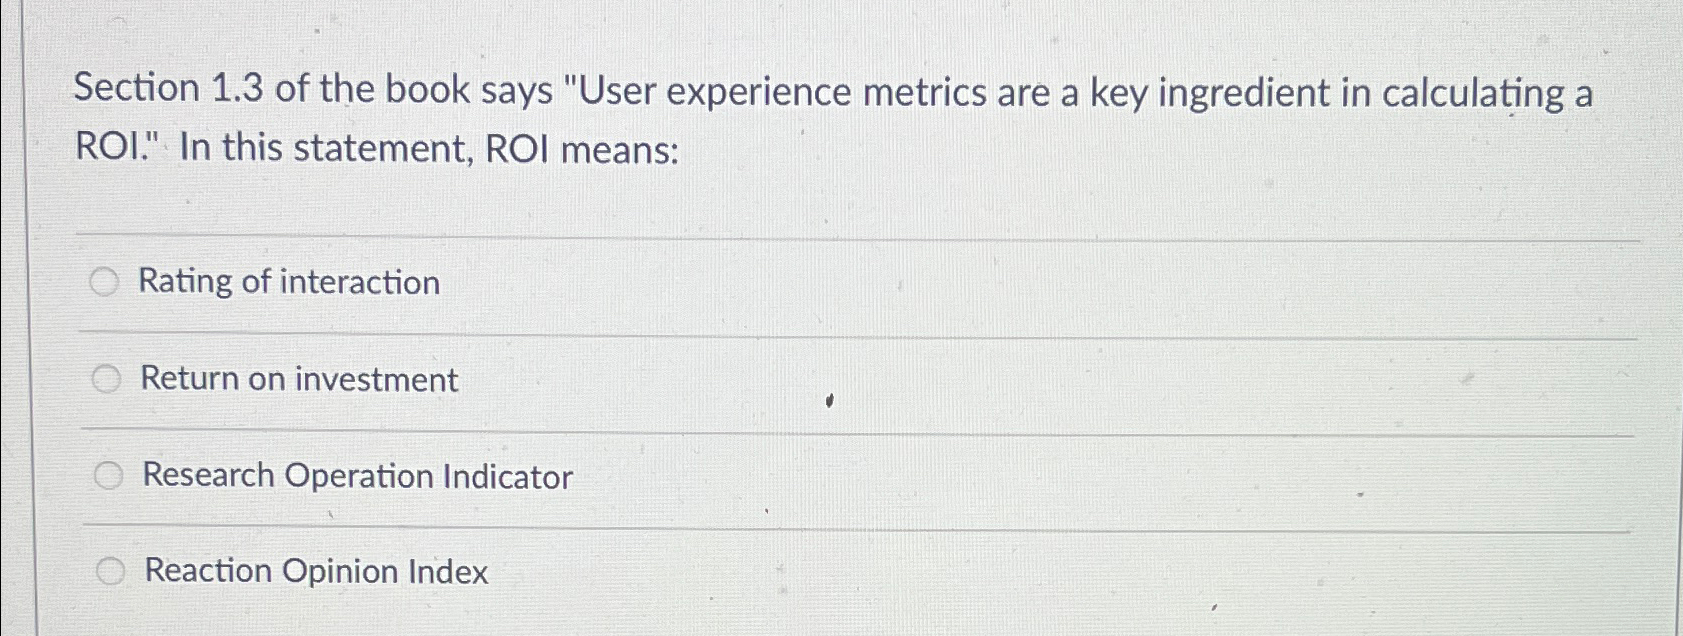Screen dimensions: 1683x636
Task: Click the text 'Reaction Opinion Index'
Action: point(314,571)
